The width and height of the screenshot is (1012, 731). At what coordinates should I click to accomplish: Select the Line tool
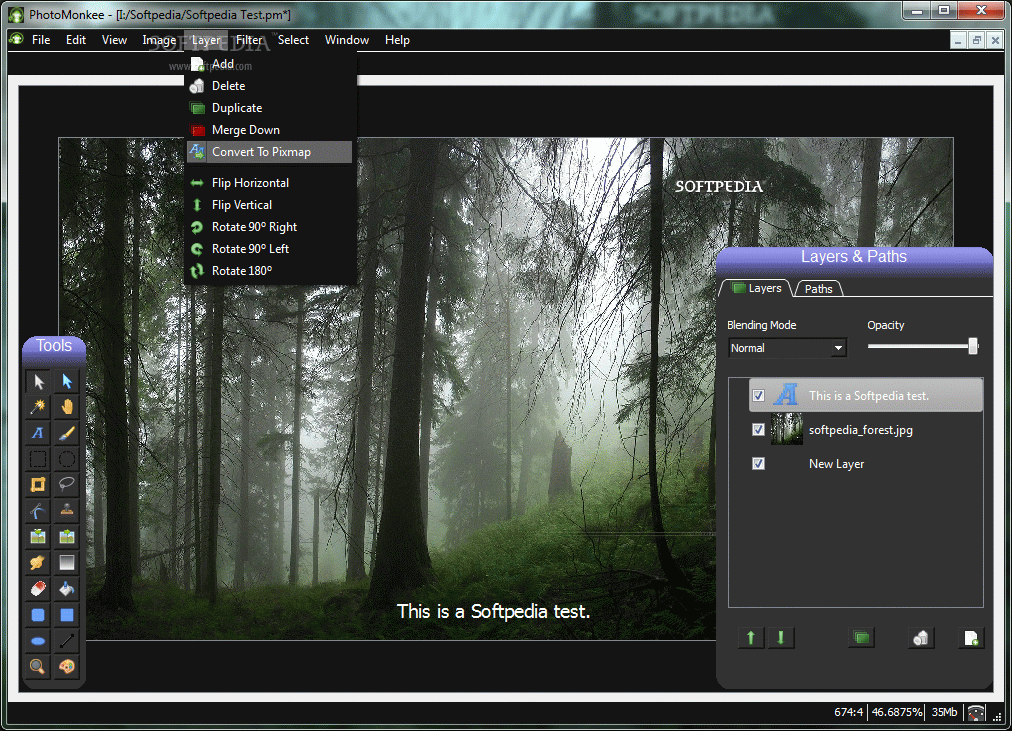click(66, 641)
